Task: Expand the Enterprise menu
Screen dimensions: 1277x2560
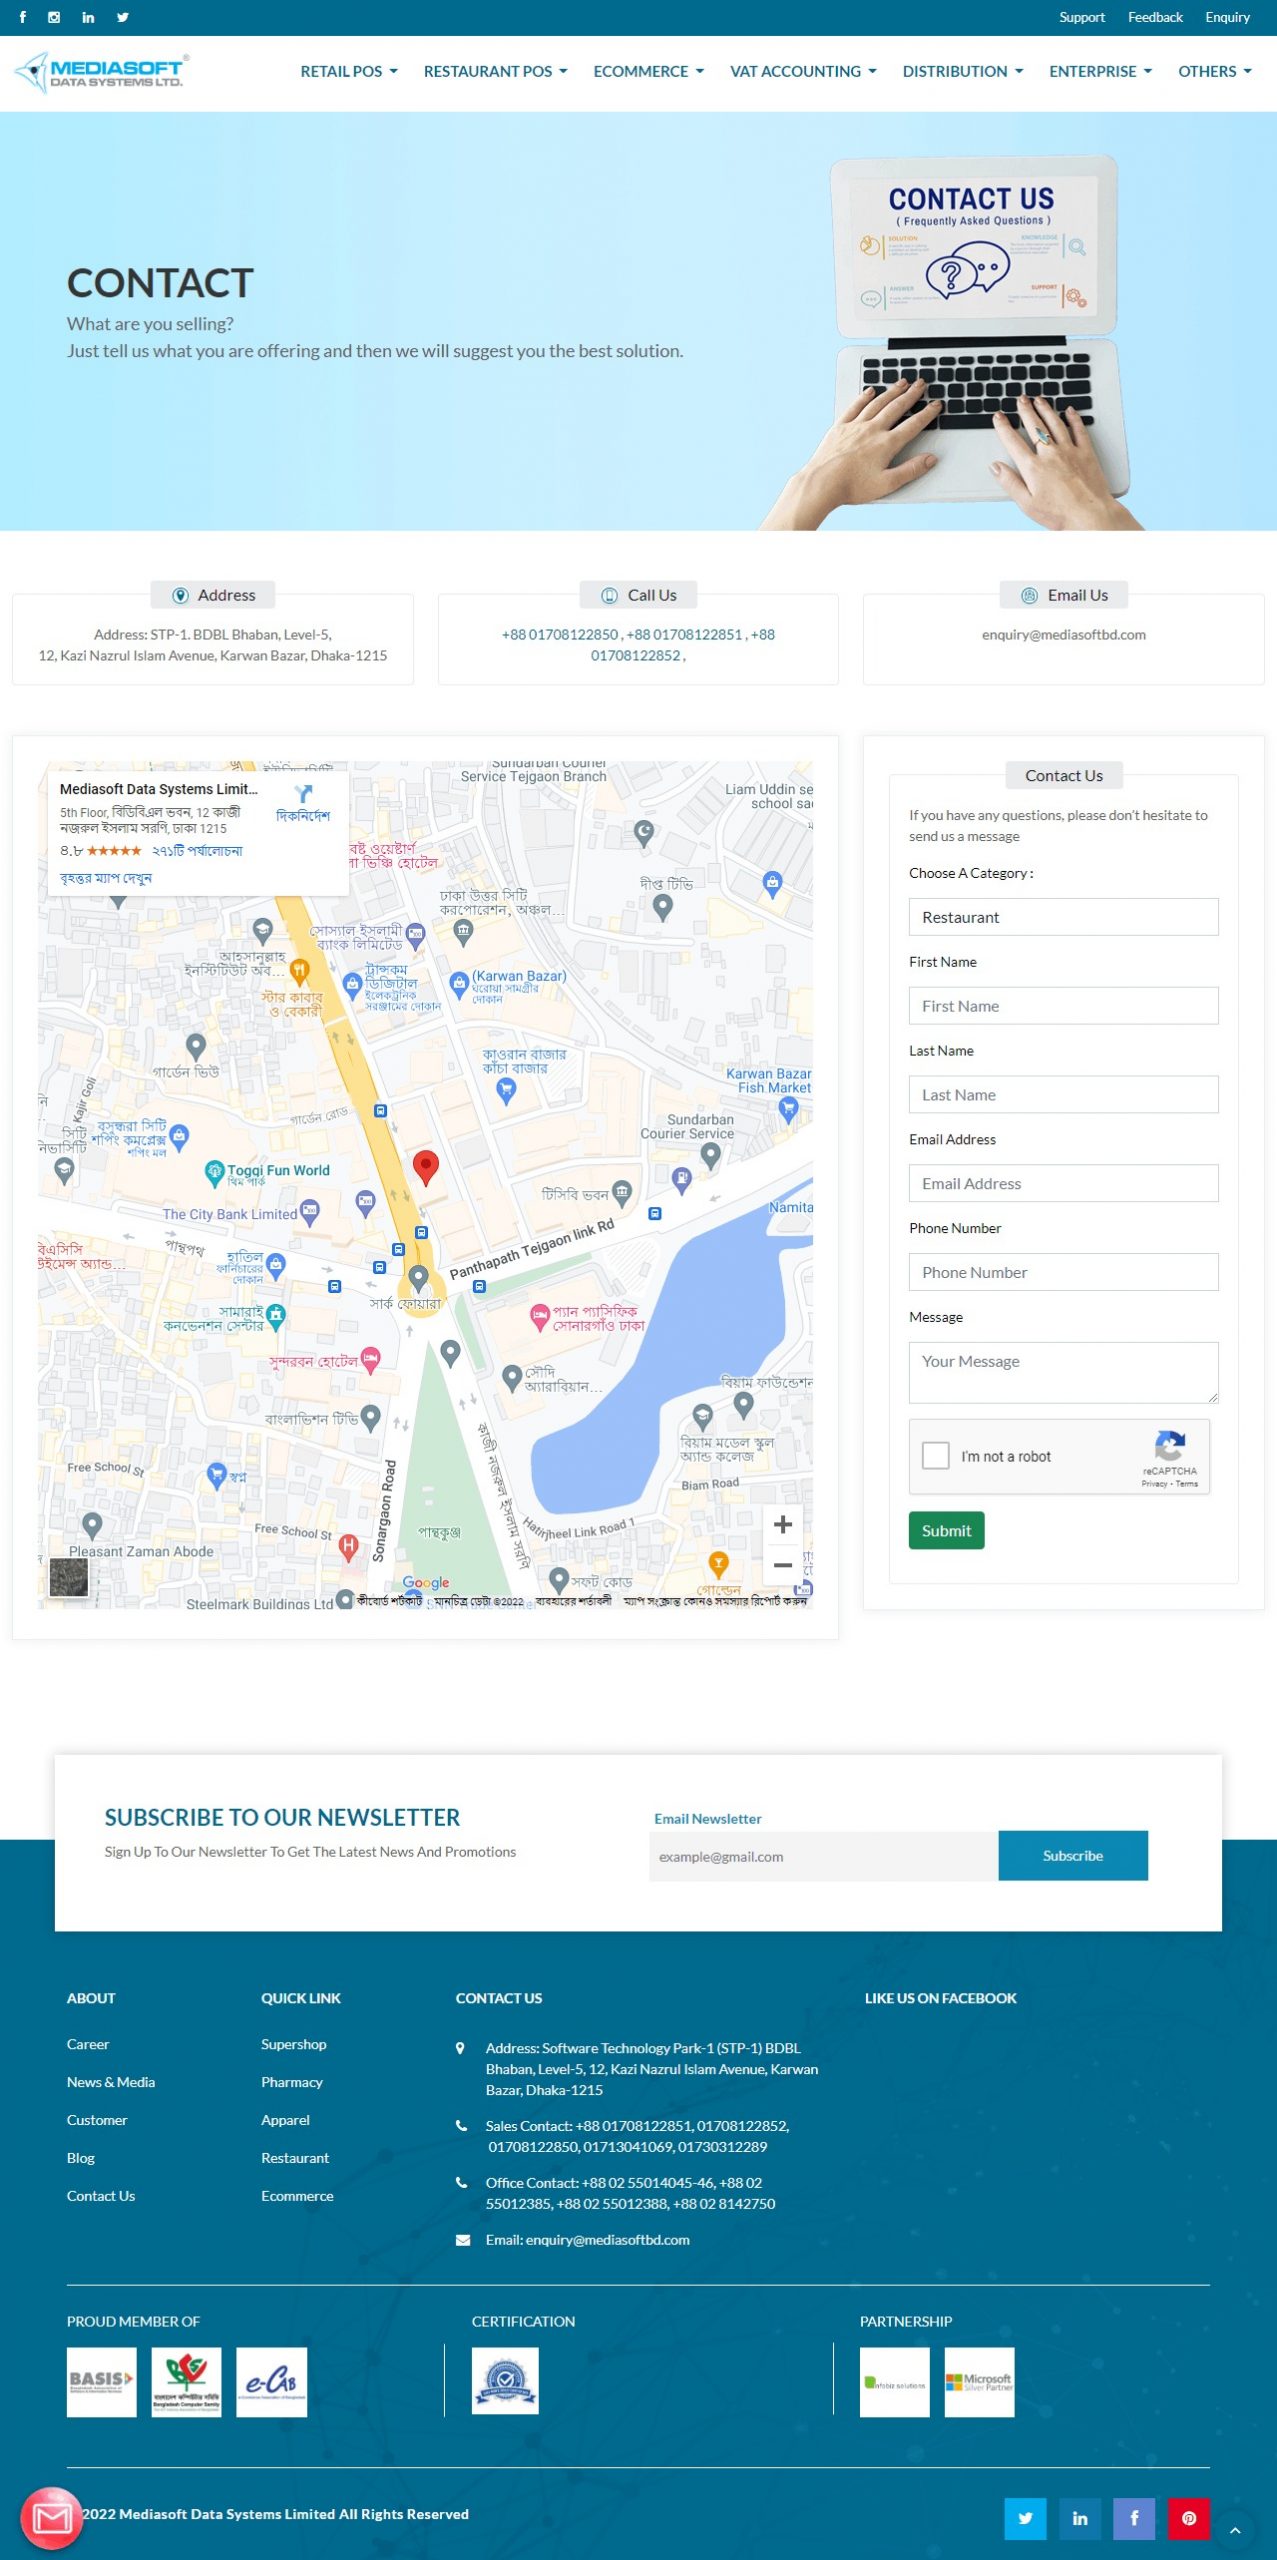Action: point(1100,71)
